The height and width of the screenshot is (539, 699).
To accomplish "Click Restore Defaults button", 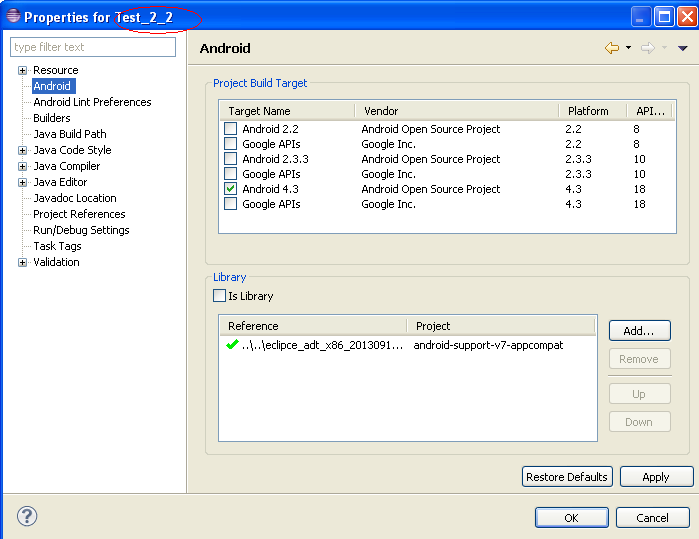I will tap(567, 477).
